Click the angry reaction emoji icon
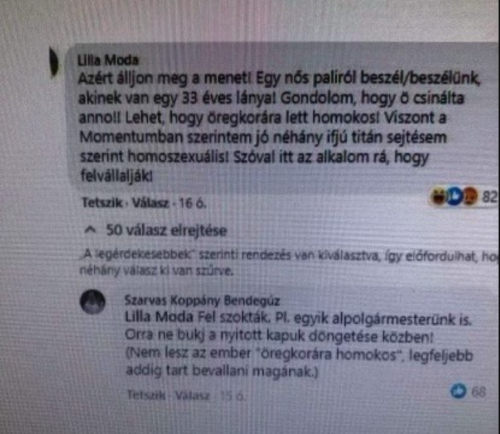 [x=469, y=196]
